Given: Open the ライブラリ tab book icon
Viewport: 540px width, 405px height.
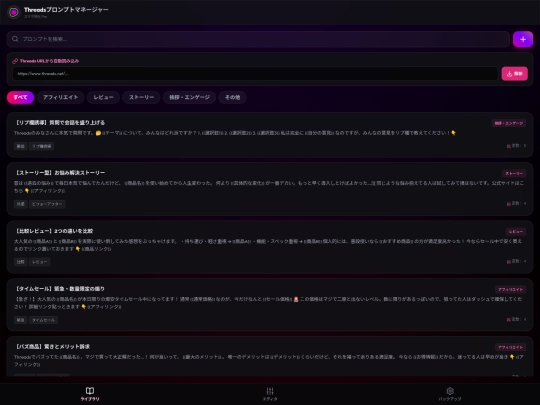Looking at the screenshot, I should click(x=90, y=391).
